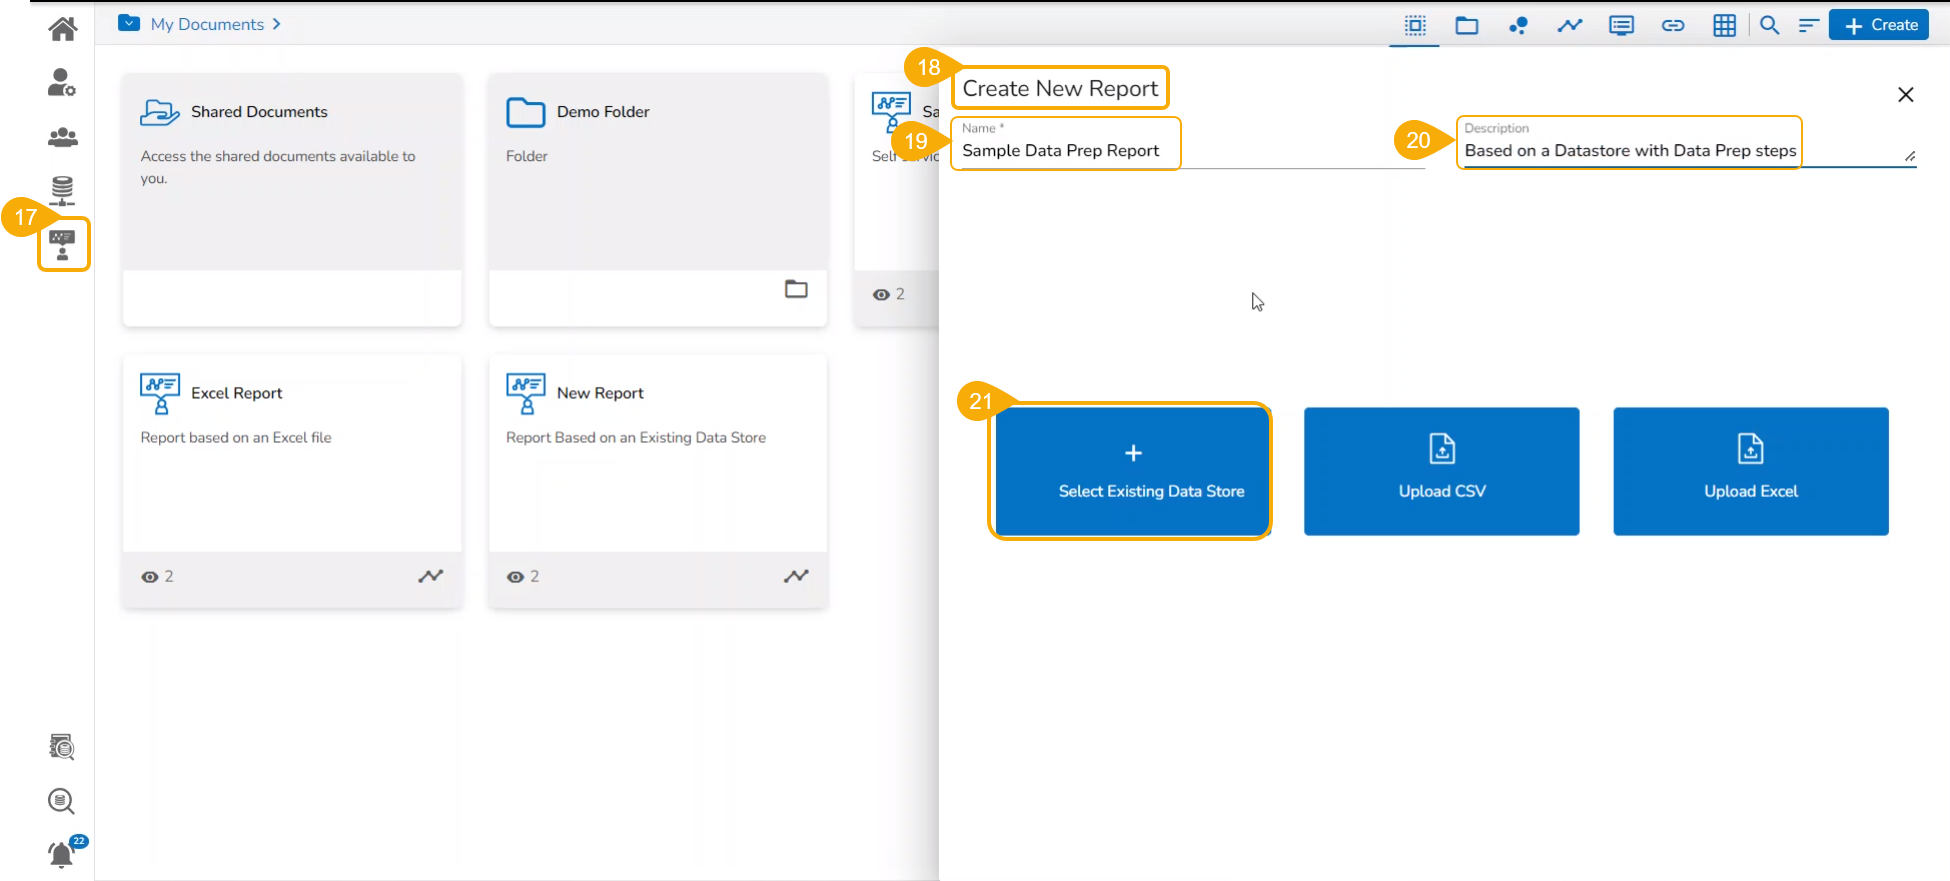1950x881 pixels.
Task: Click the small folder icon at Demo Folder bottom
Action: (x=796, y=289)
